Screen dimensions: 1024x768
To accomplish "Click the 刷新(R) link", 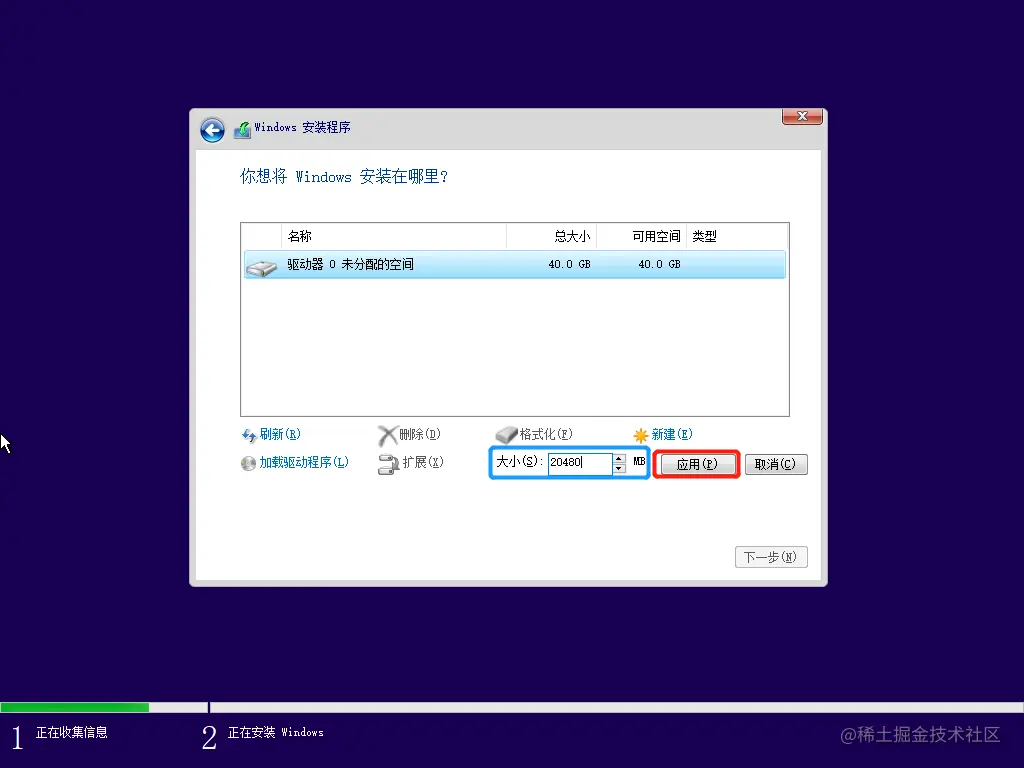I will click(280, 434).
